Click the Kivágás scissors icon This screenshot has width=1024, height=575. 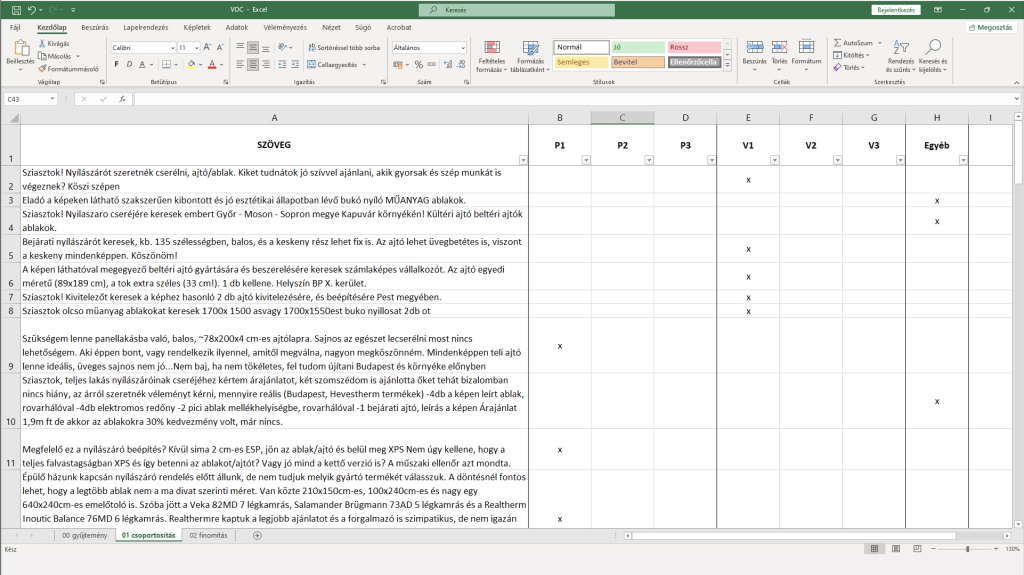coord(42,44)
